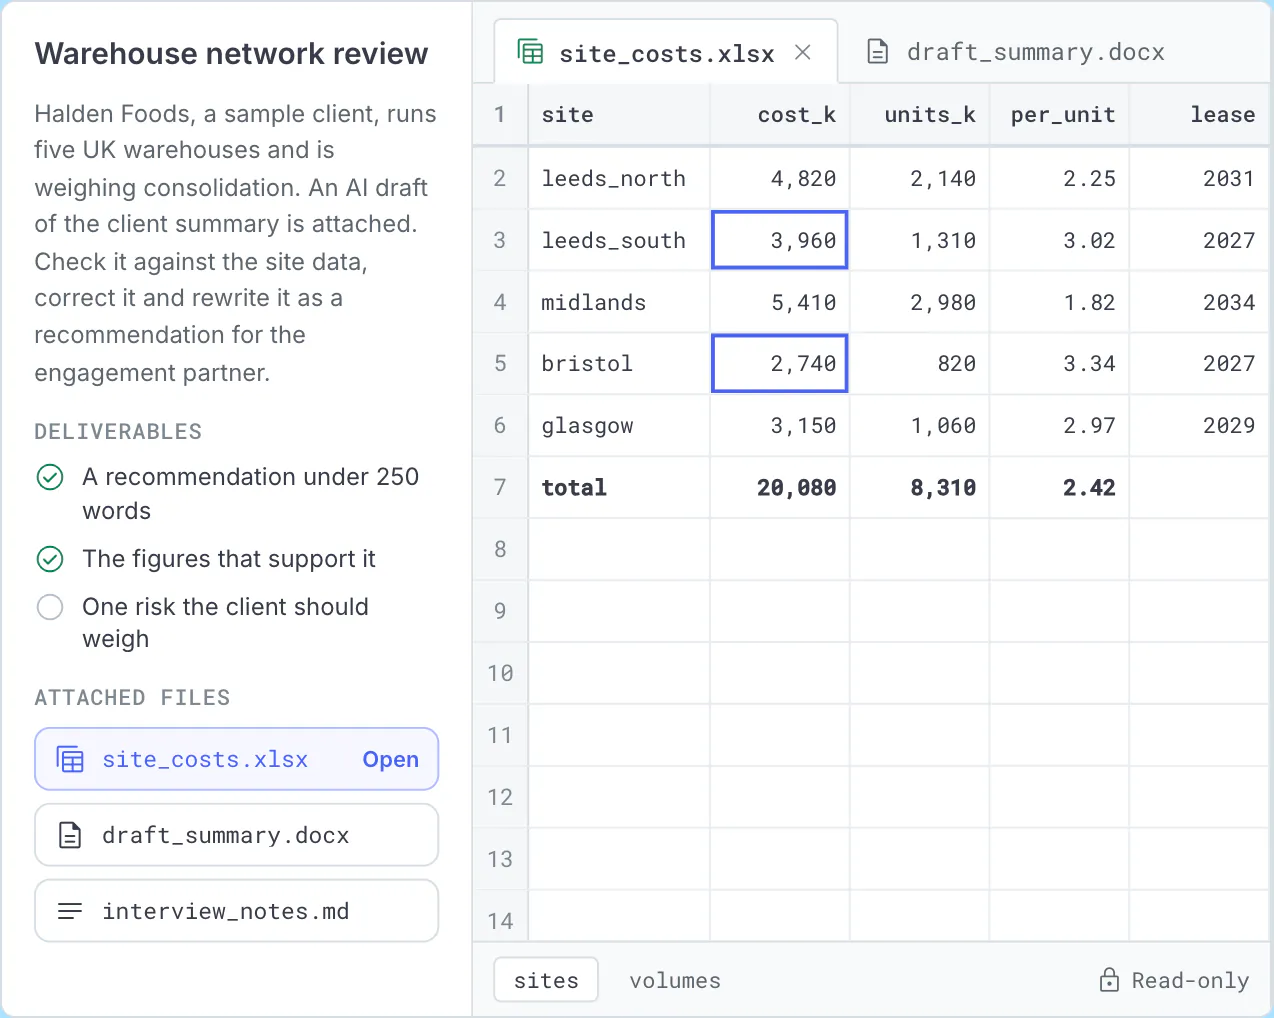Screen dimensions: 1274x1018
Task: Click the site column header
Action: coord(619,115)
